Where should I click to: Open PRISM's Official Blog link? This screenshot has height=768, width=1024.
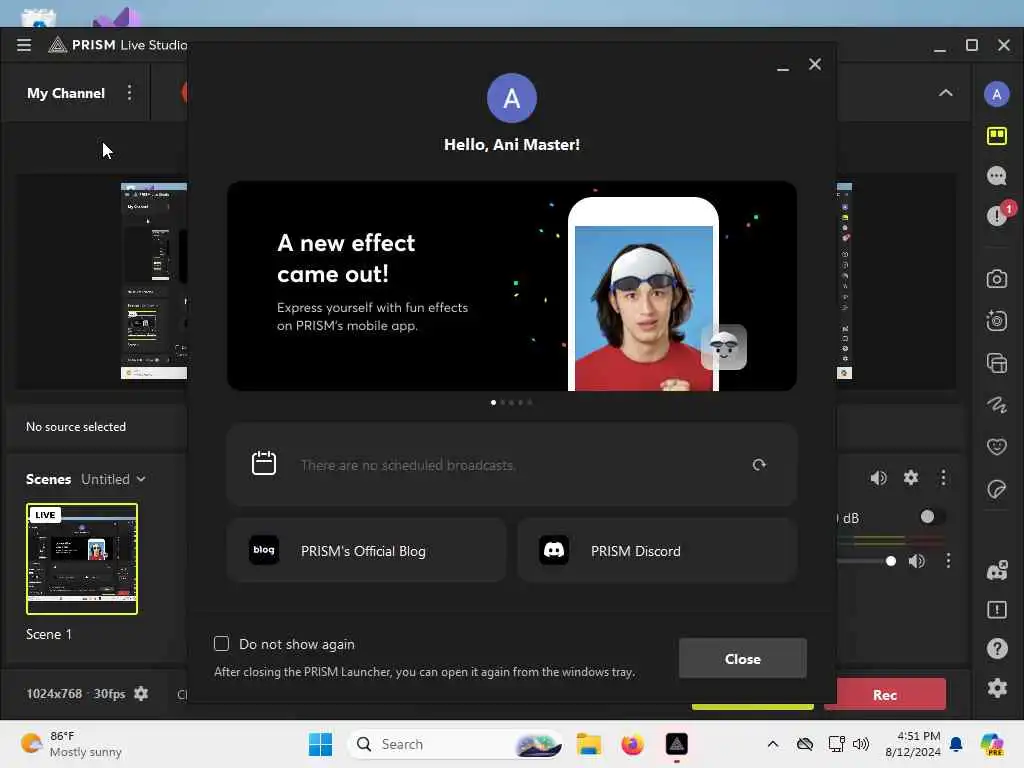tap(366, 551)
